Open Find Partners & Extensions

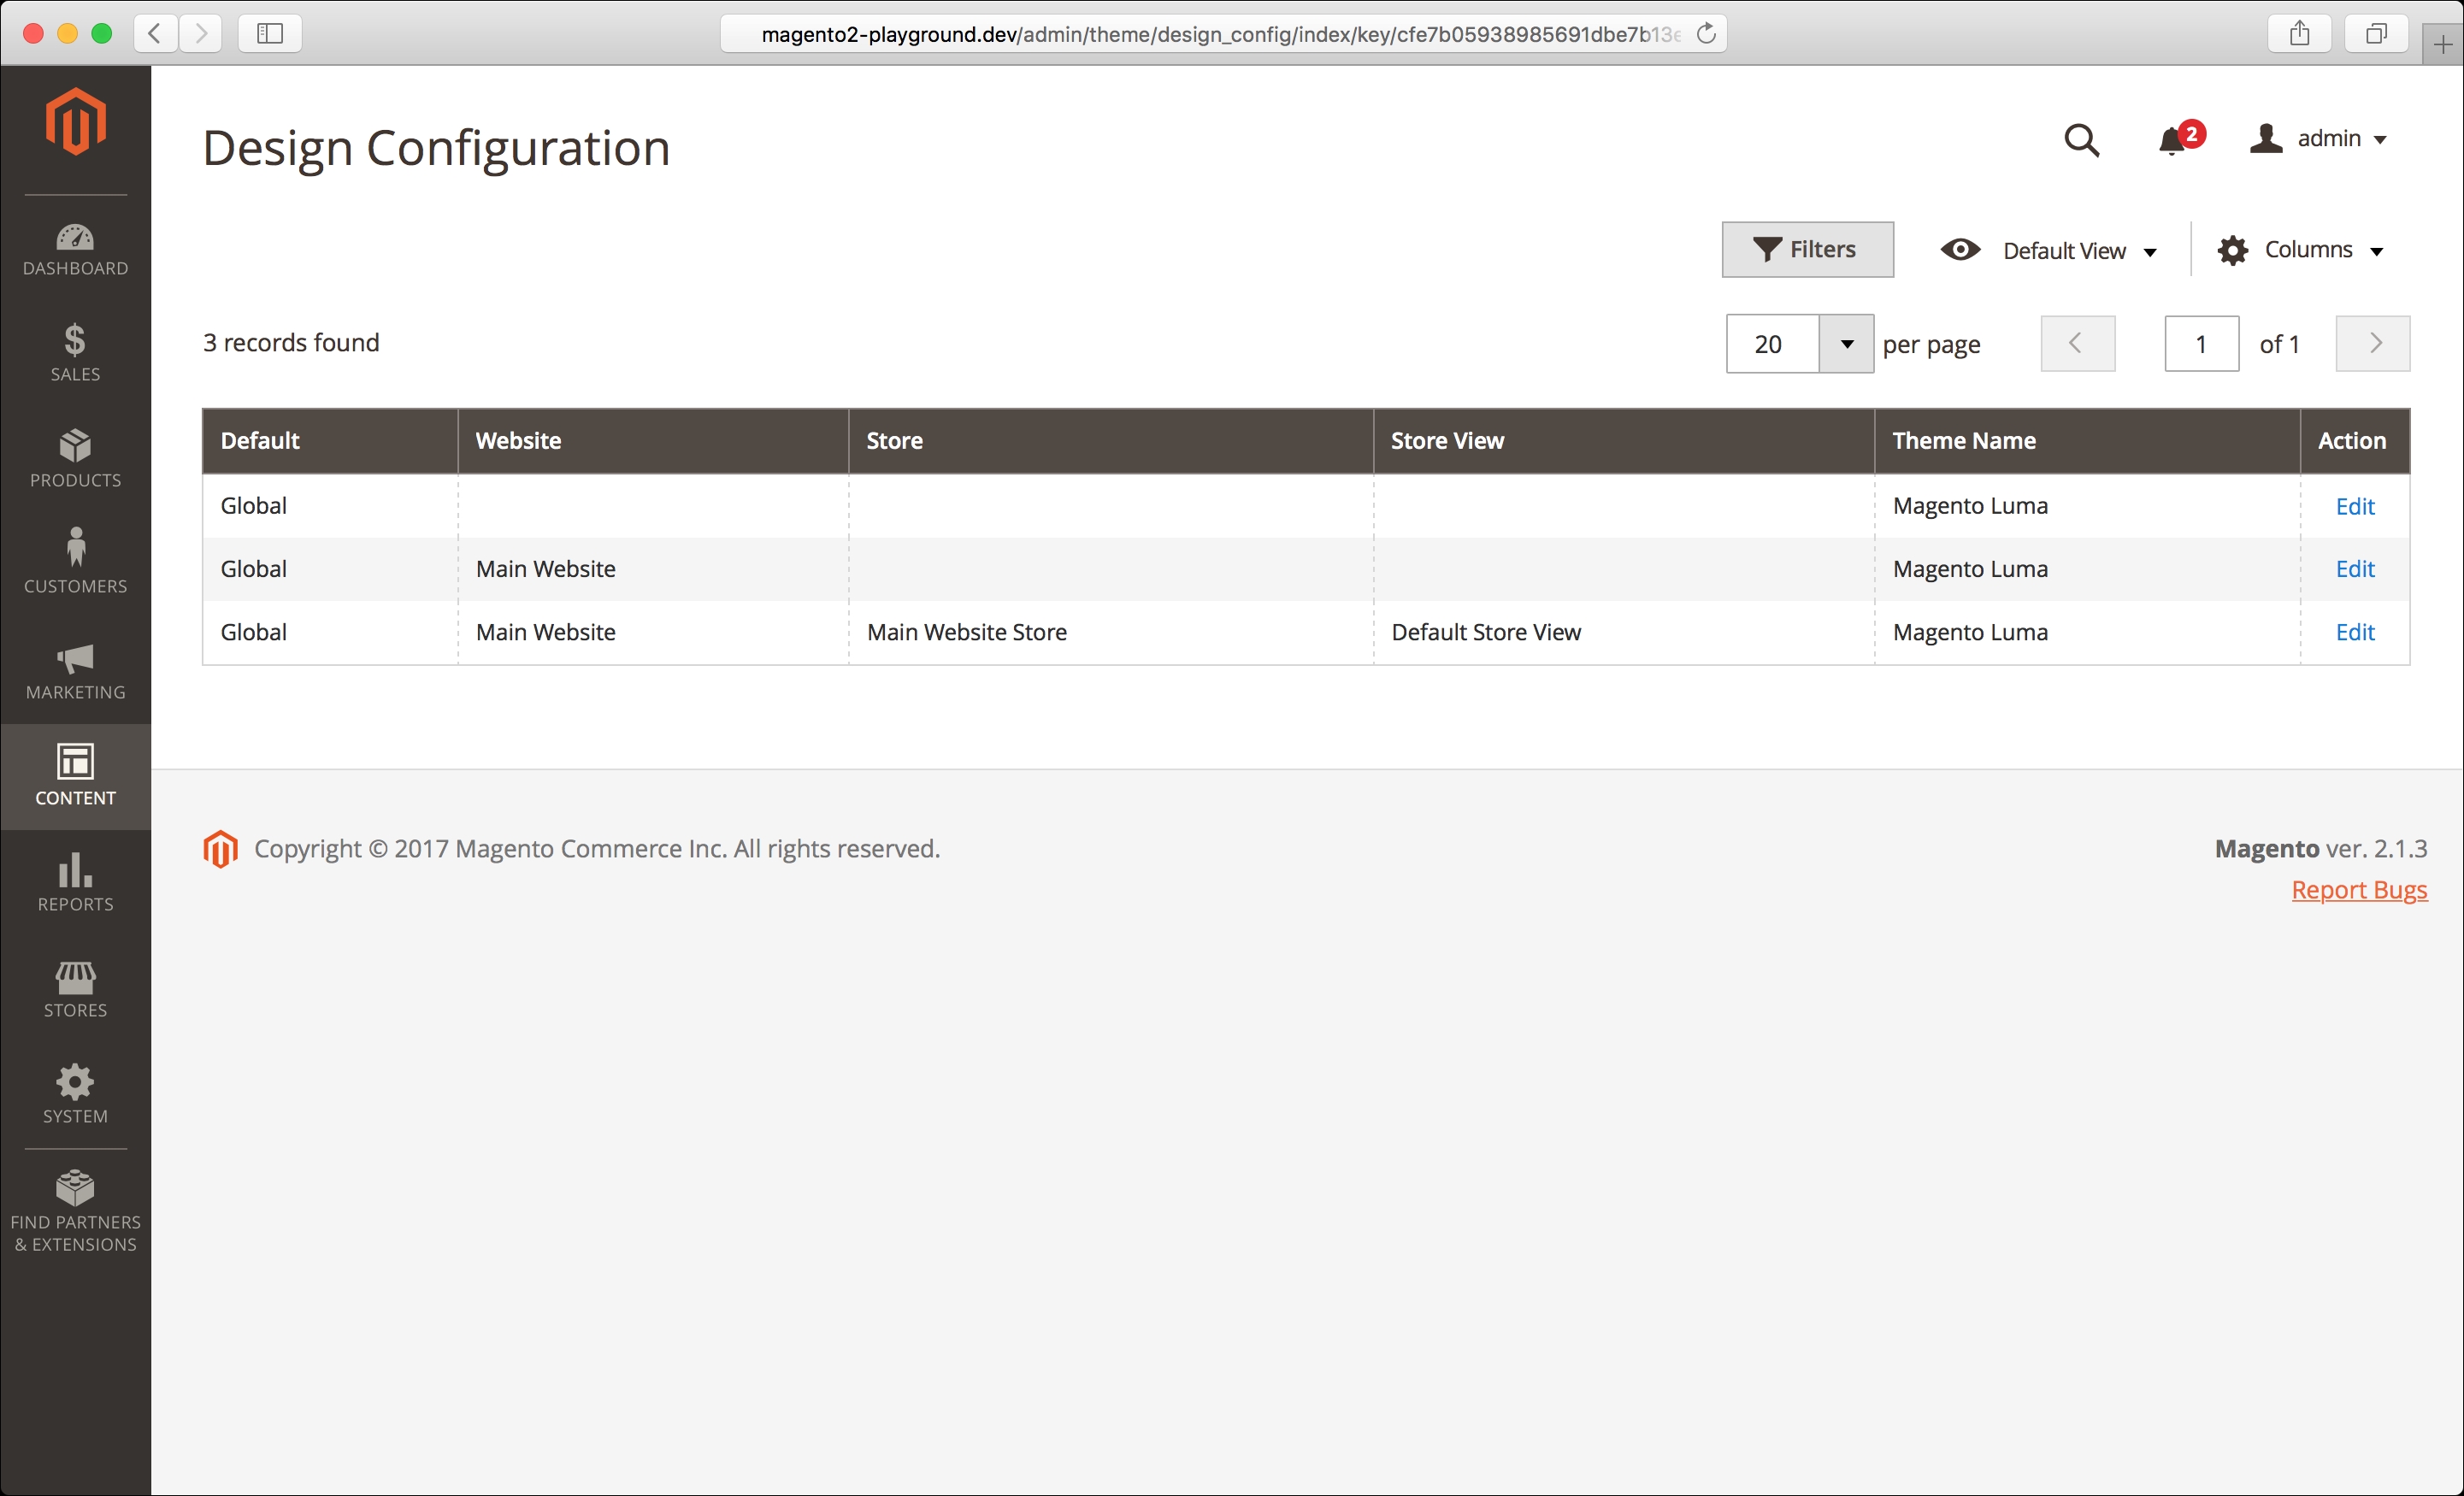[x=75, y=1212]
